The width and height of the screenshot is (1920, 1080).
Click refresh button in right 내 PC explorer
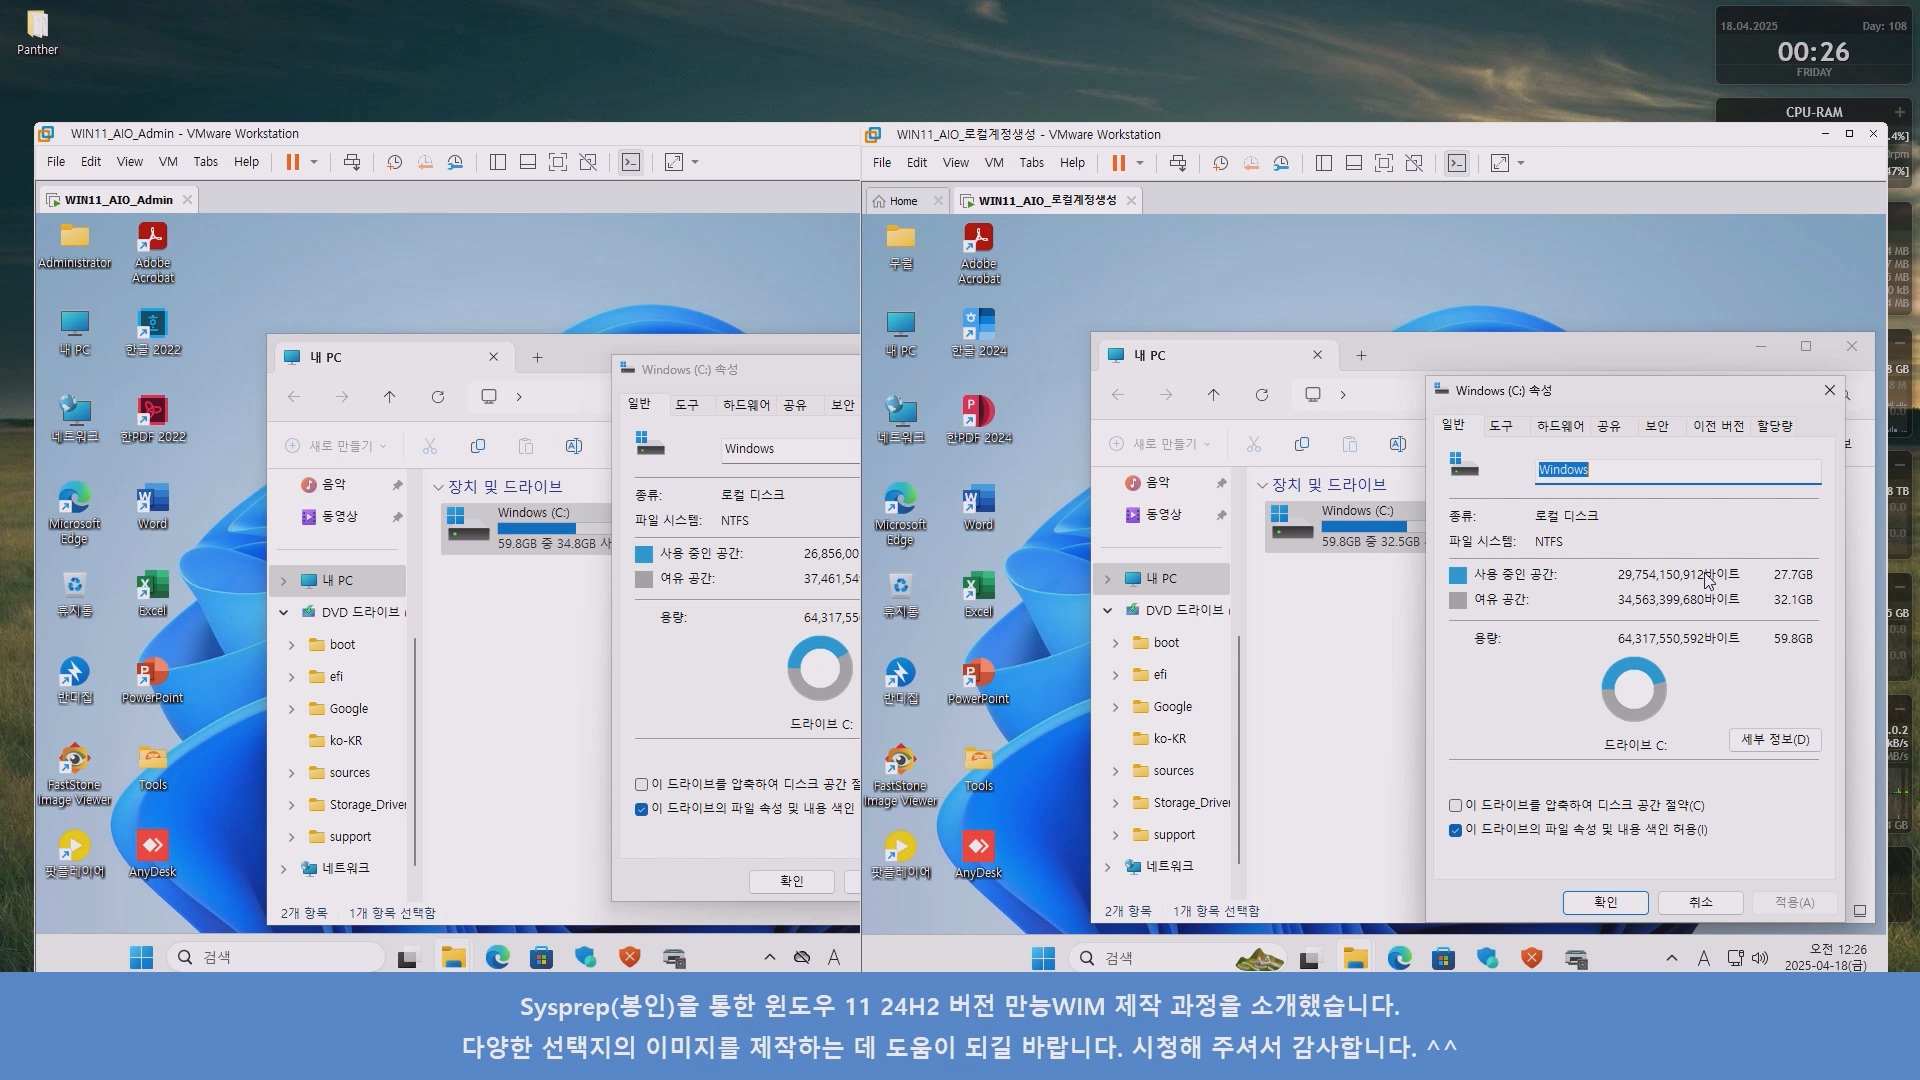point(1262,395)
